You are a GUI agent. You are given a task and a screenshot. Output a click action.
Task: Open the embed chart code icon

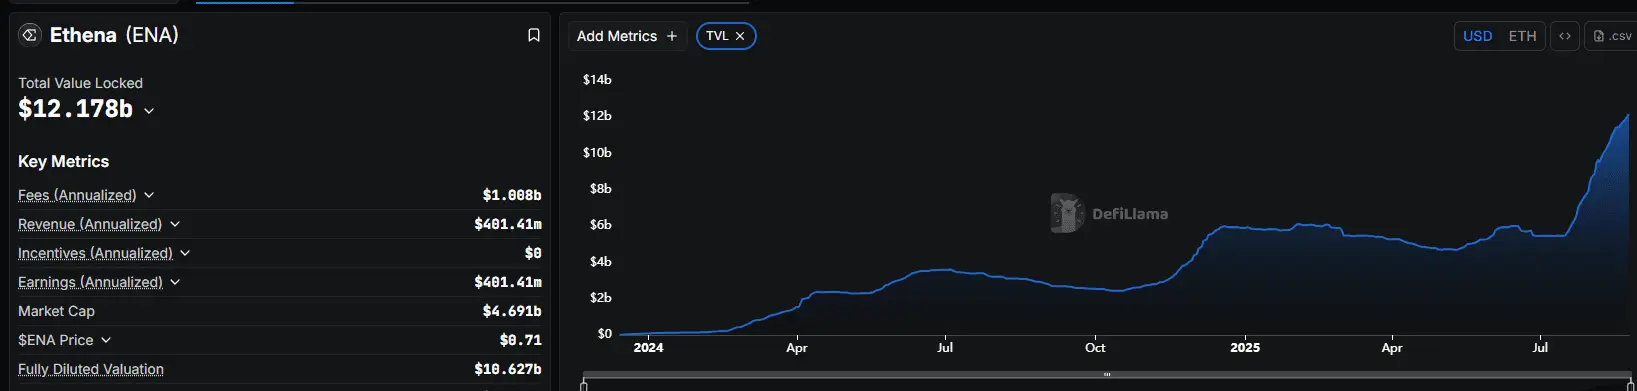click(1565, 36)
